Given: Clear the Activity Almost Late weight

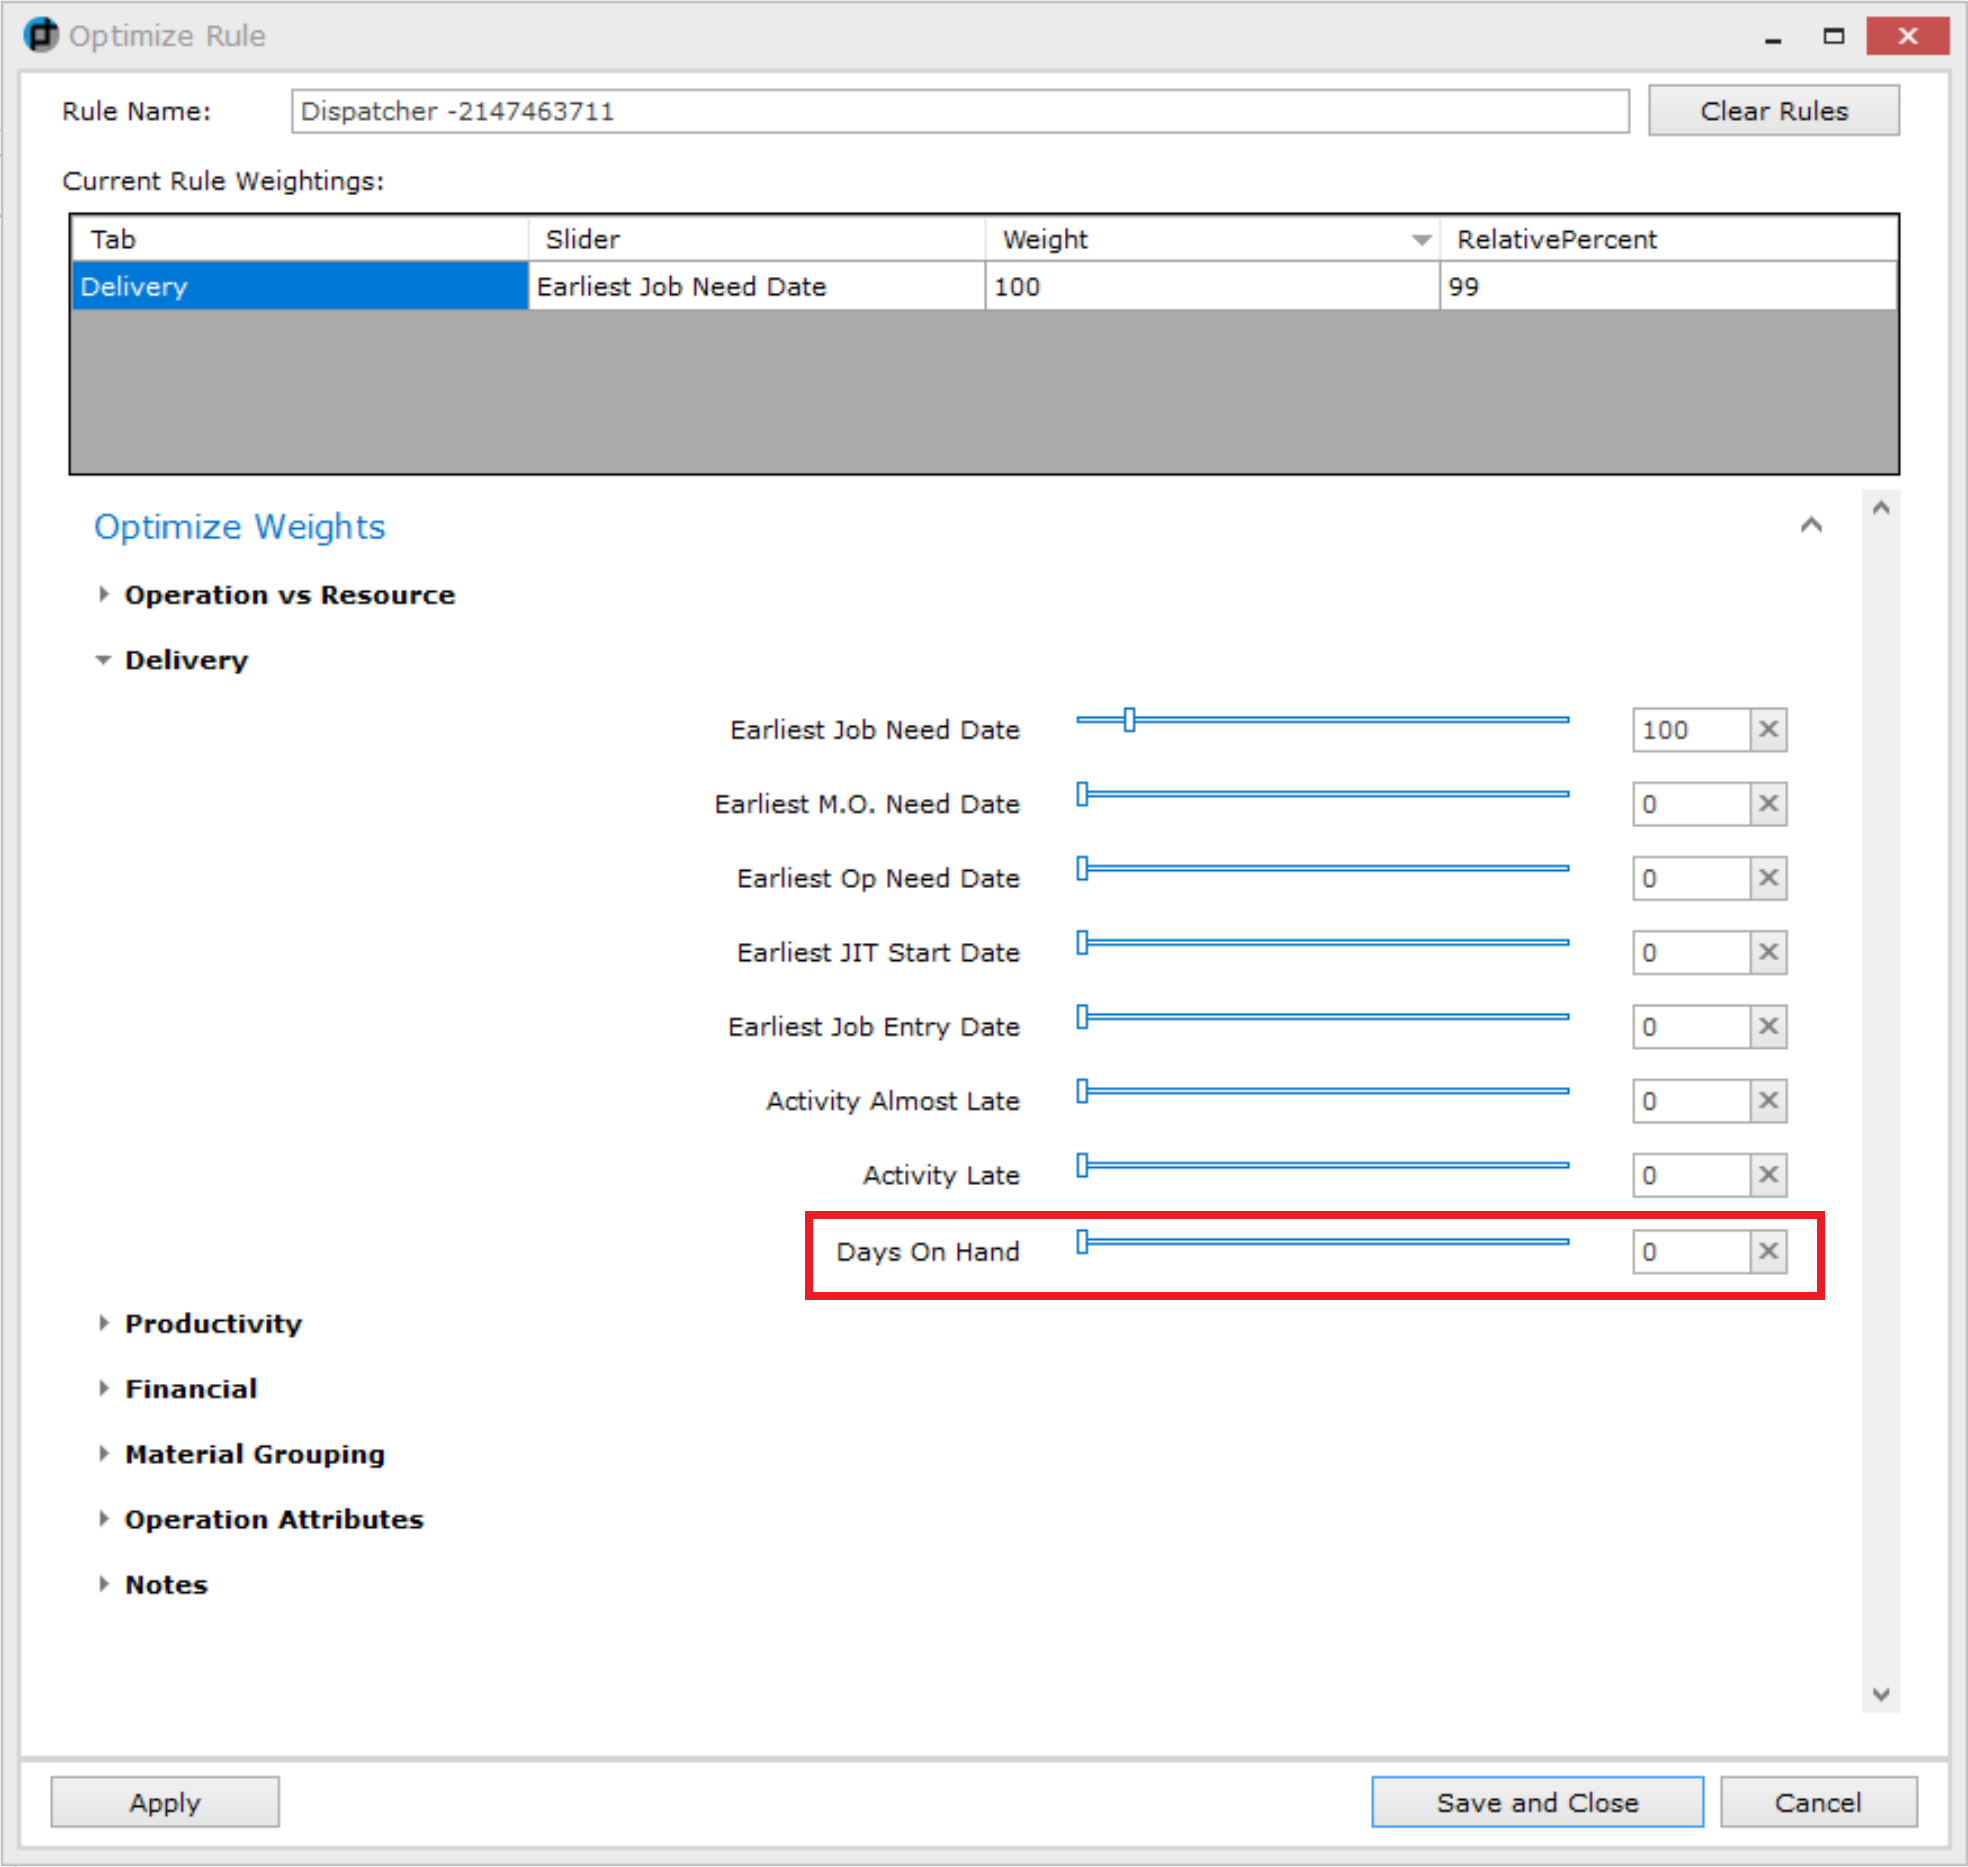Looking at the screenshot, I should tap(1768, 1100).
